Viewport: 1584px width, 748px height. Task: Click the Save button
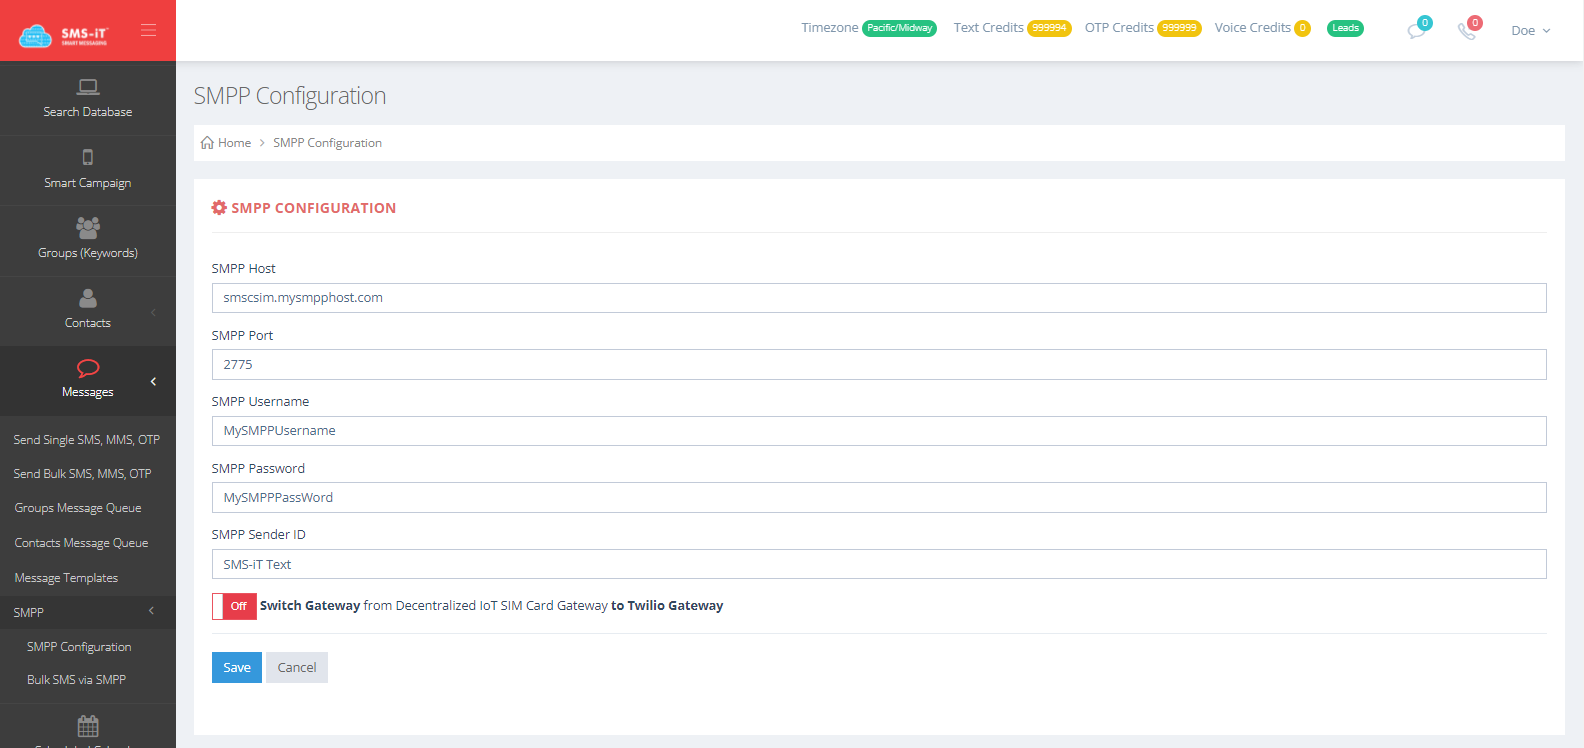click(237, 667)
